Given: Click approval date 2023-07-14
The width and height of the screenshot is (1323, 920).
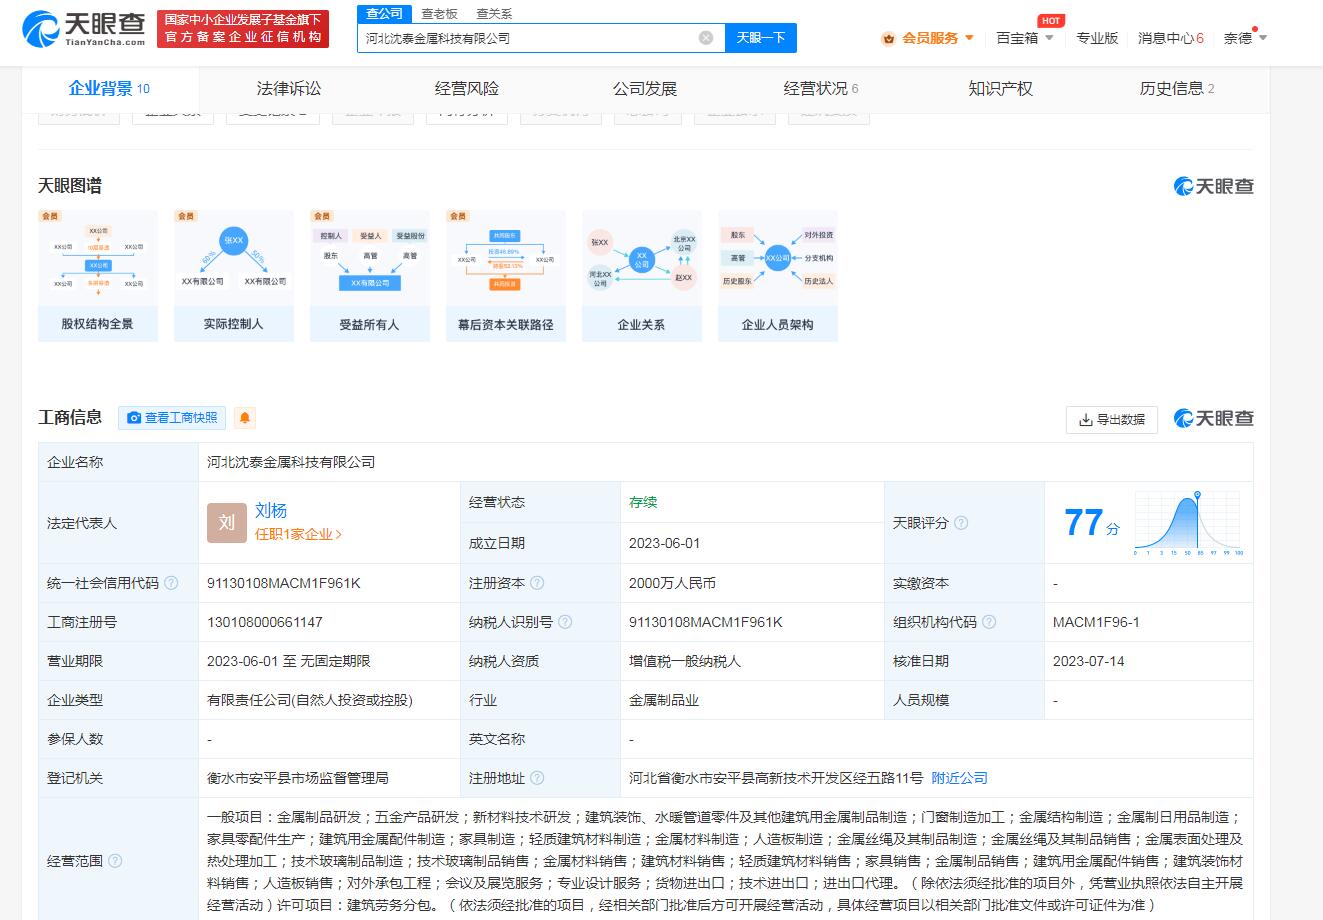Looking at the screenshot, I should [1089, 661].
